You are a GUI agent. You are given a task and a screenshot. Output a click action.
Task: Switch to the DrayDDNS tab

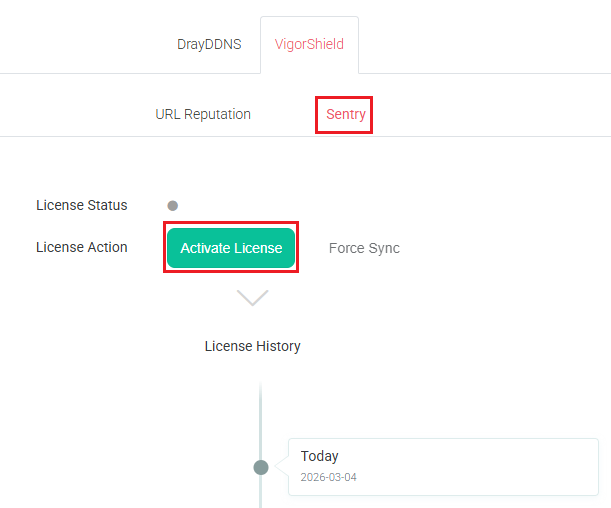pyautogui.click(x=209, y=44)
